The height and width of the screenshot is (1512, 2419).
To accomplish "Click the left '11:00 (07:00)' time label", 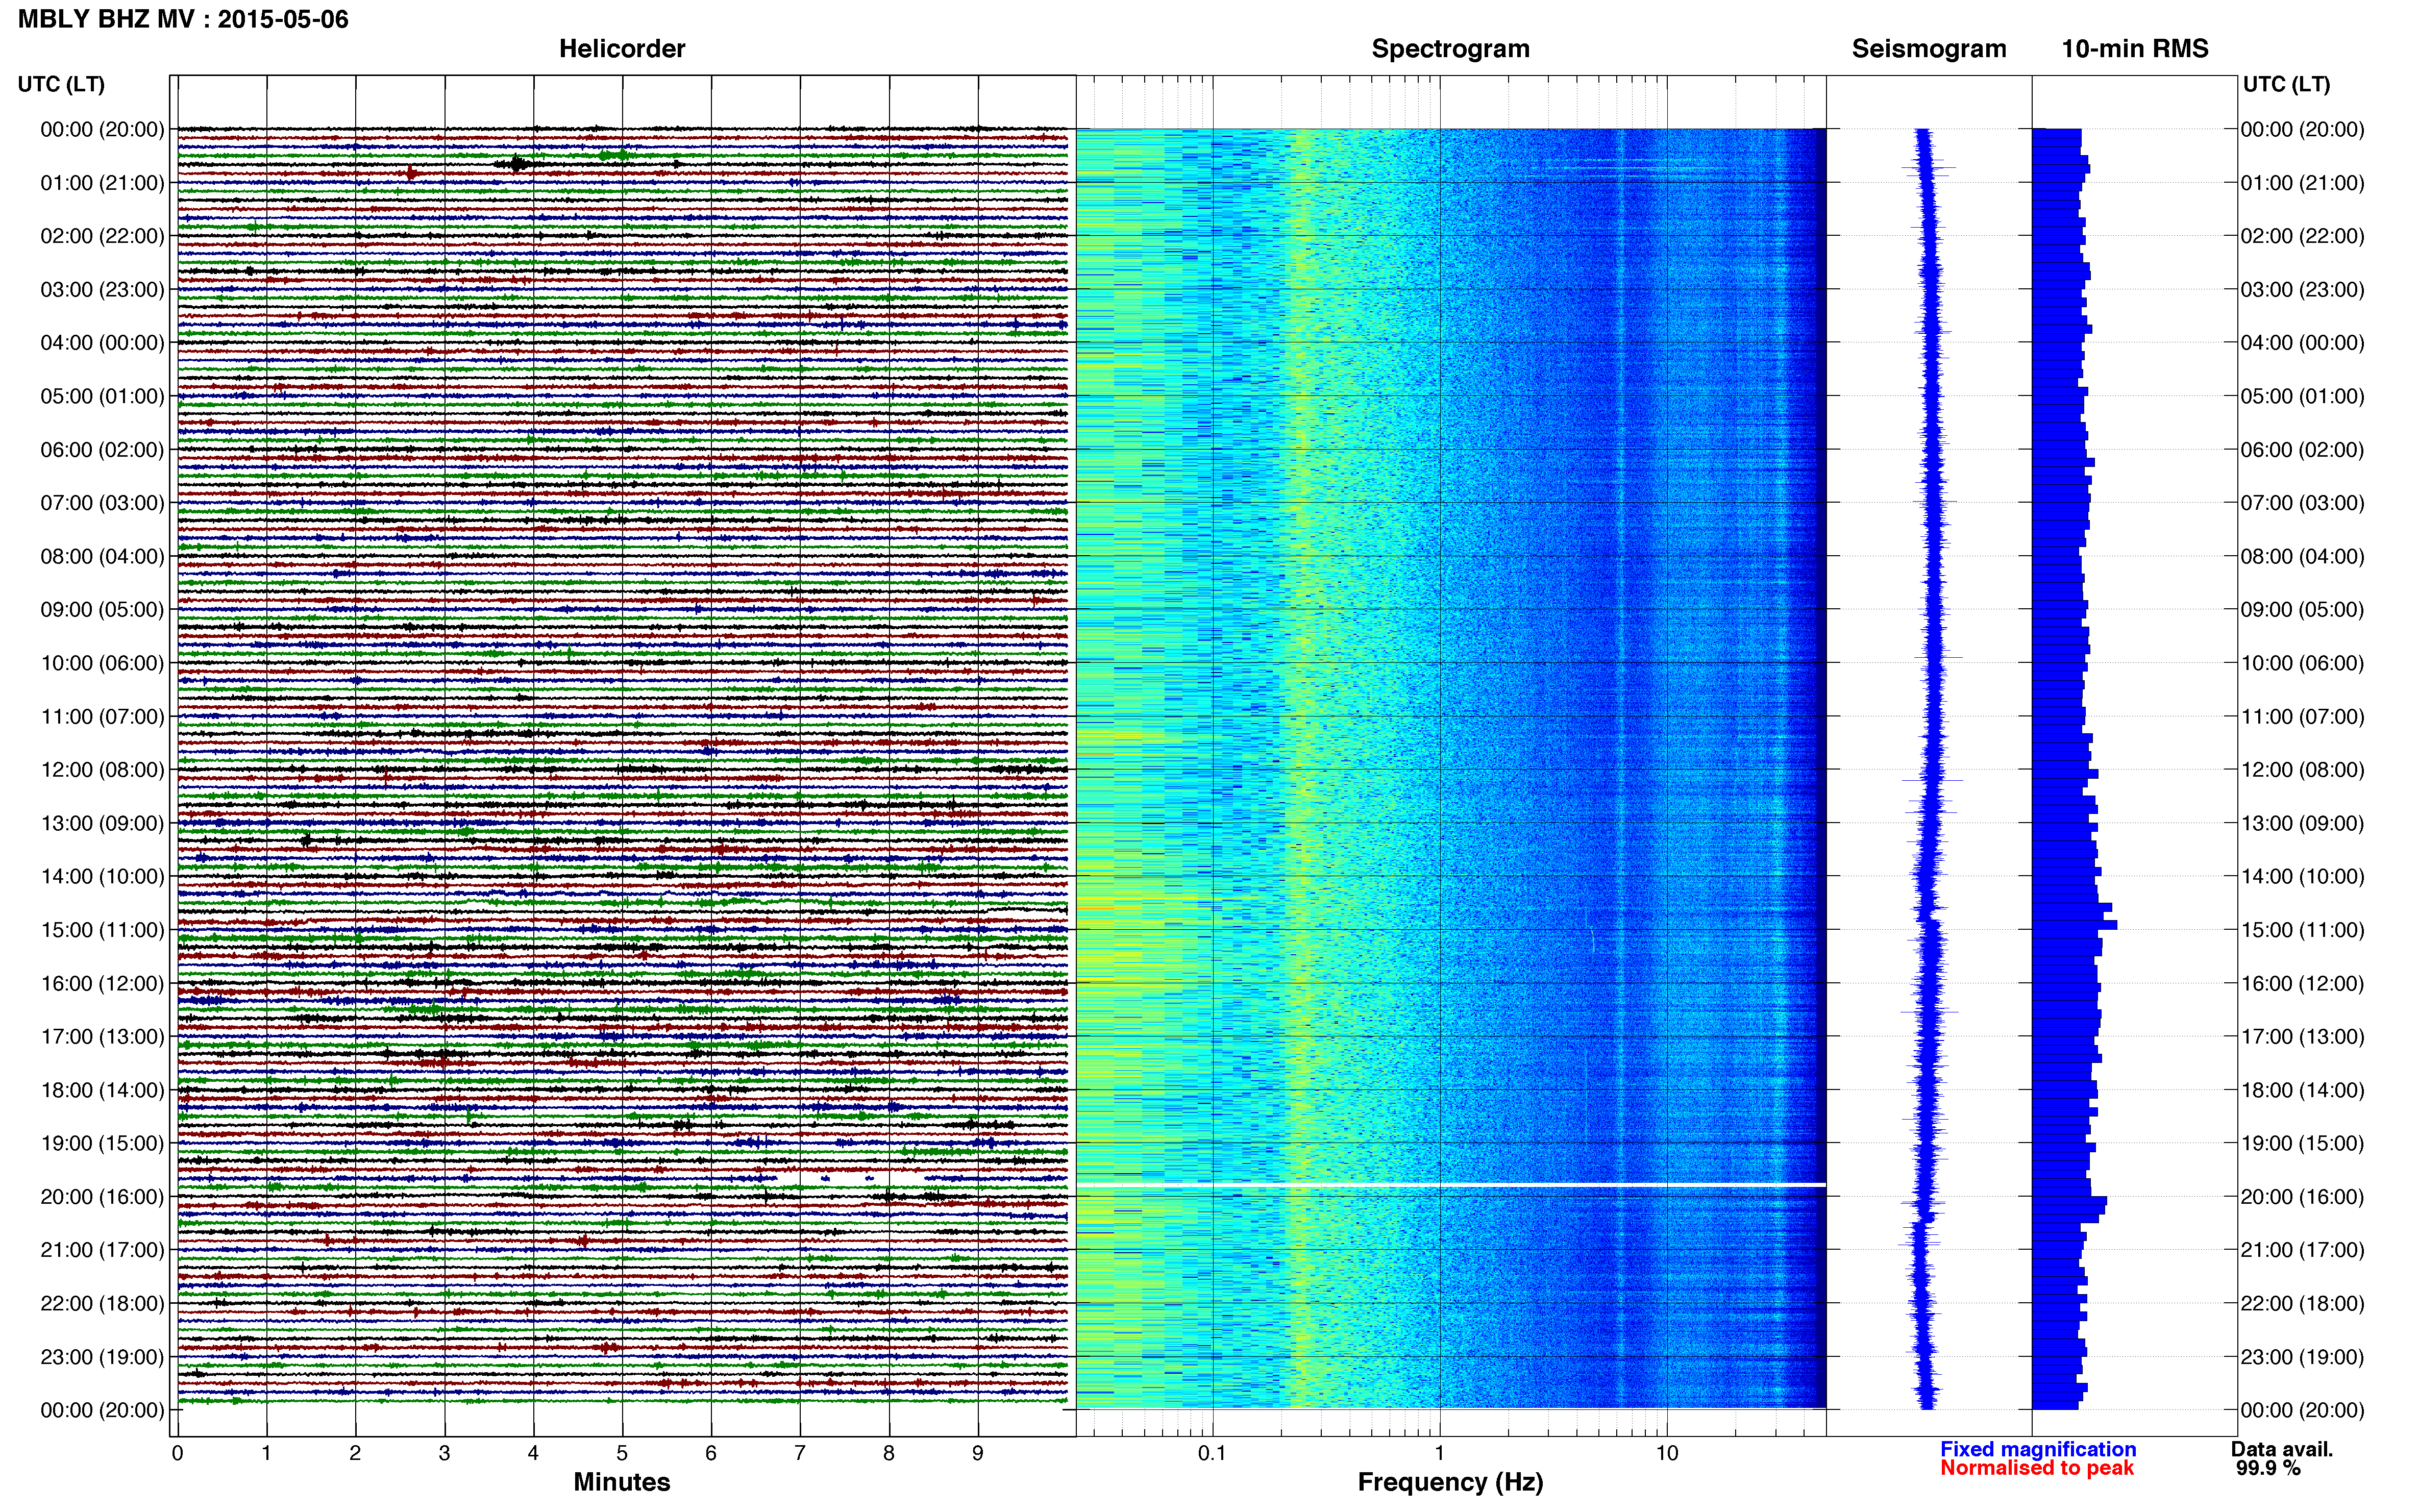I will 102,717.
